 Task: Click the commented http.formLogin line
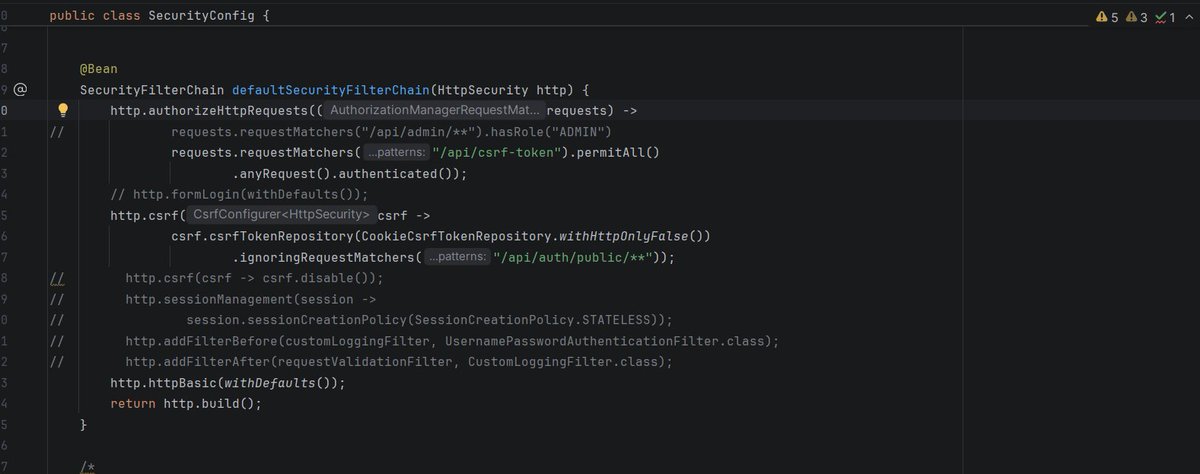click(239, 194)
